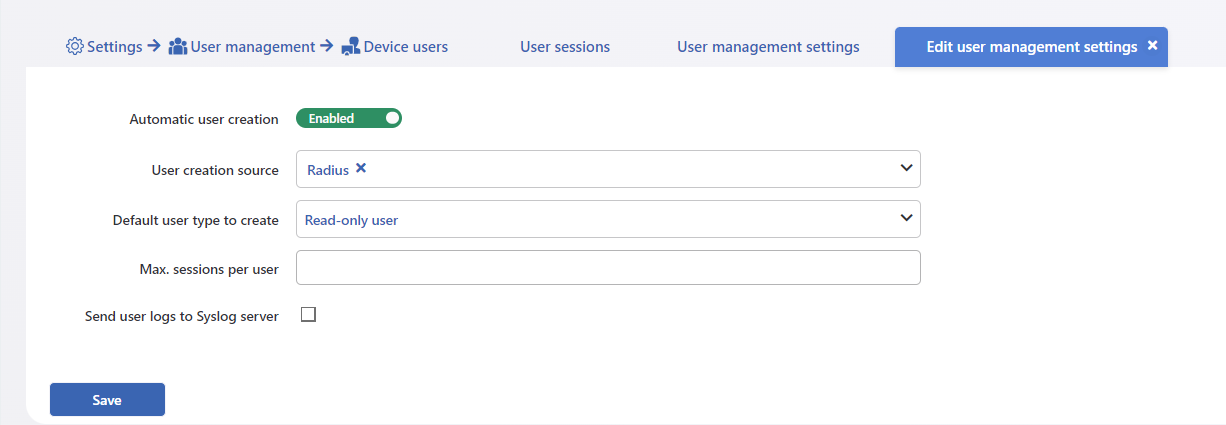The height and width of the screenshot is (425, 1226).
Task: Select the Read-only user combo box
Action: coord(608,219)
